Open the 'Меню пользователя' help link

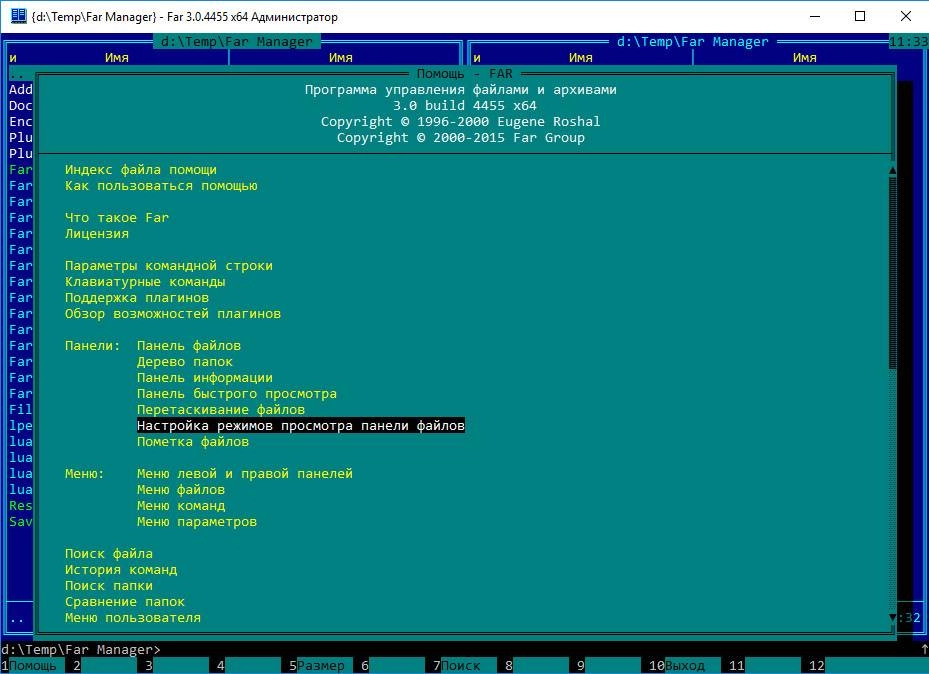(x=133, y=618)
